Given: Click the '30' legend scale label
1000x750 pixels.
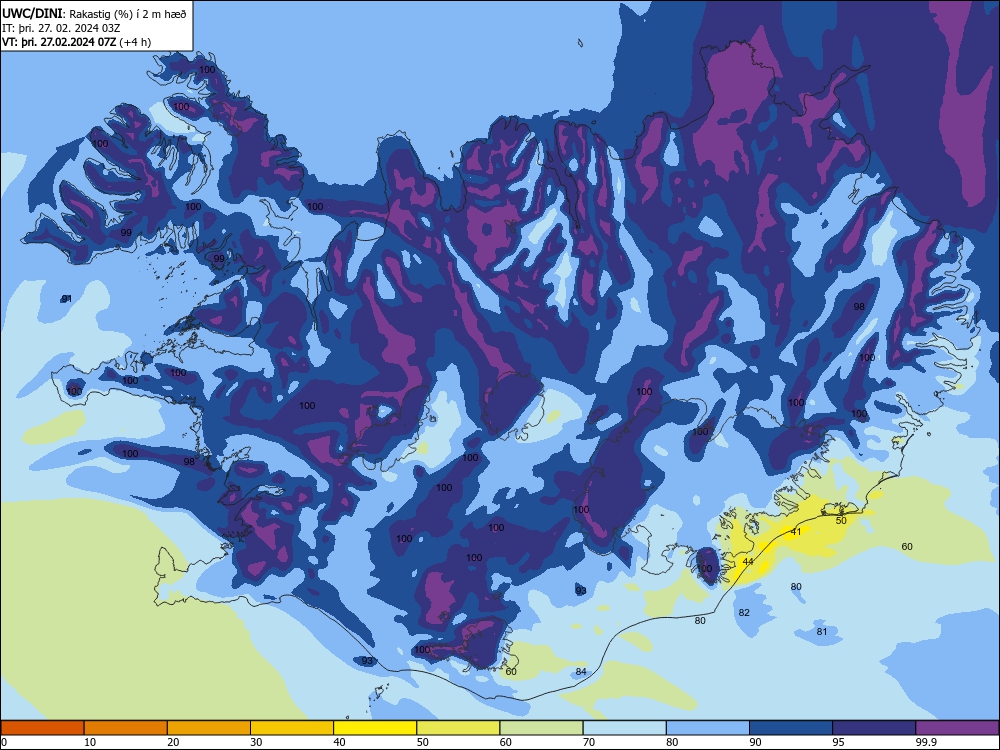Looking at the screenshot, I should click(x=256, y=742).
